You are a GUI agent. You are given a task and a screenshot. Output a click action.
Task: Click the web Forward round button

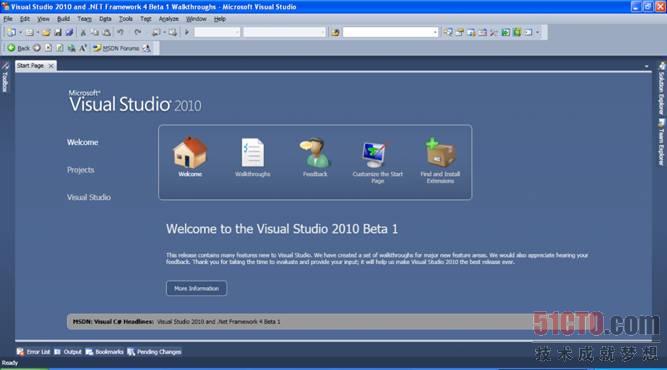tap(37, 48)
